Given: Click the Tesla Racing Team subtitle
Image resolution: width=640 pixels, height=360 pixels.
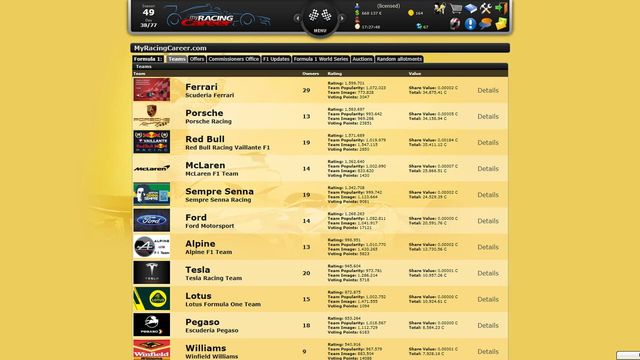Looking at the screenshot, I should (213, 278).
